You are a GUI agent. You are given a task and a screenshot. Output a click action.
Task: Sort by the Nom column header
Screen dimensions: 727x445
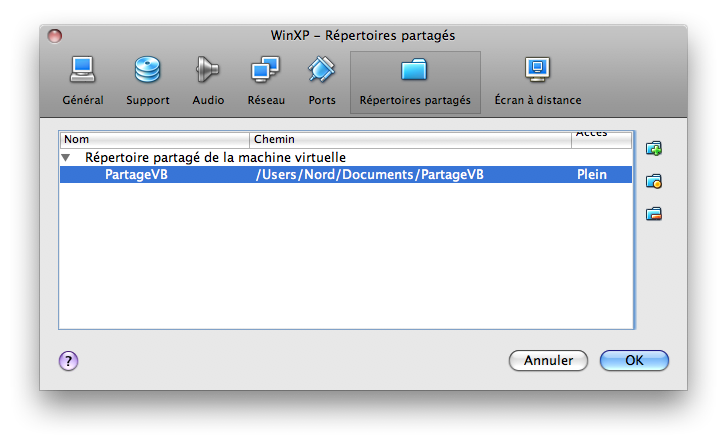pos(154,140)
